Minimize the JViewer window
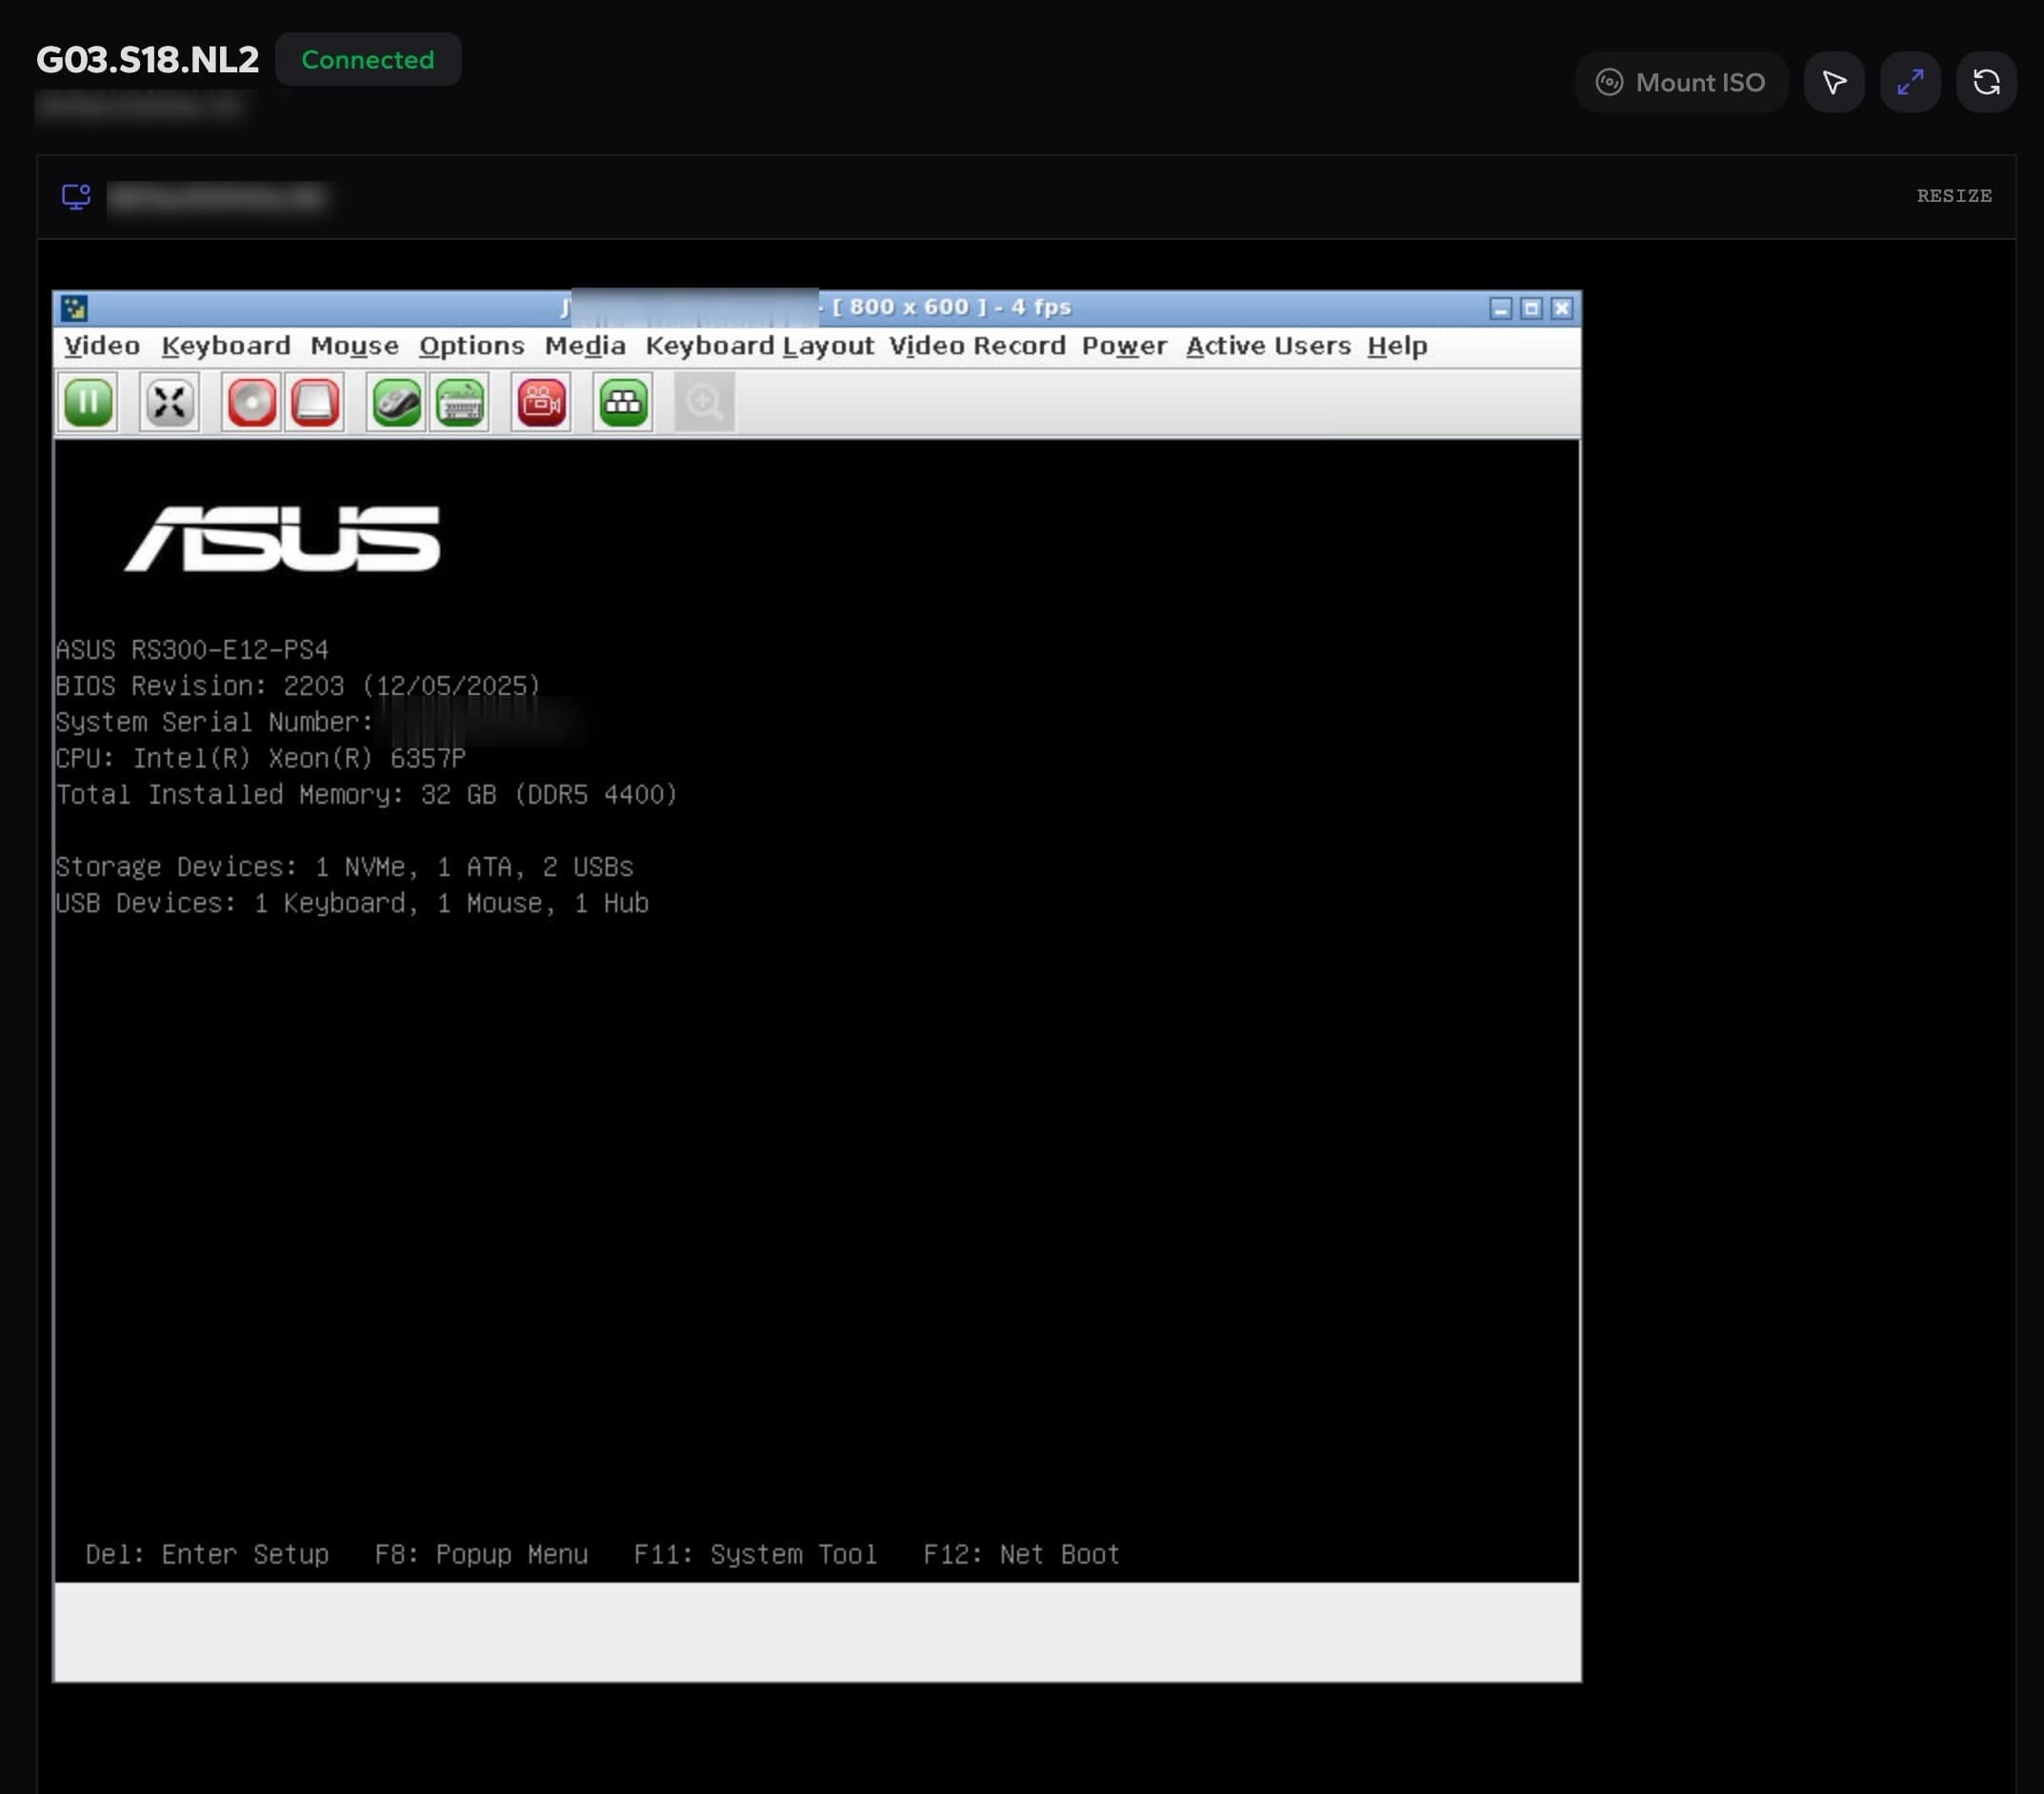Image resolution: width=2044 pixels, height=1794 pixels. pos(1500,308)
